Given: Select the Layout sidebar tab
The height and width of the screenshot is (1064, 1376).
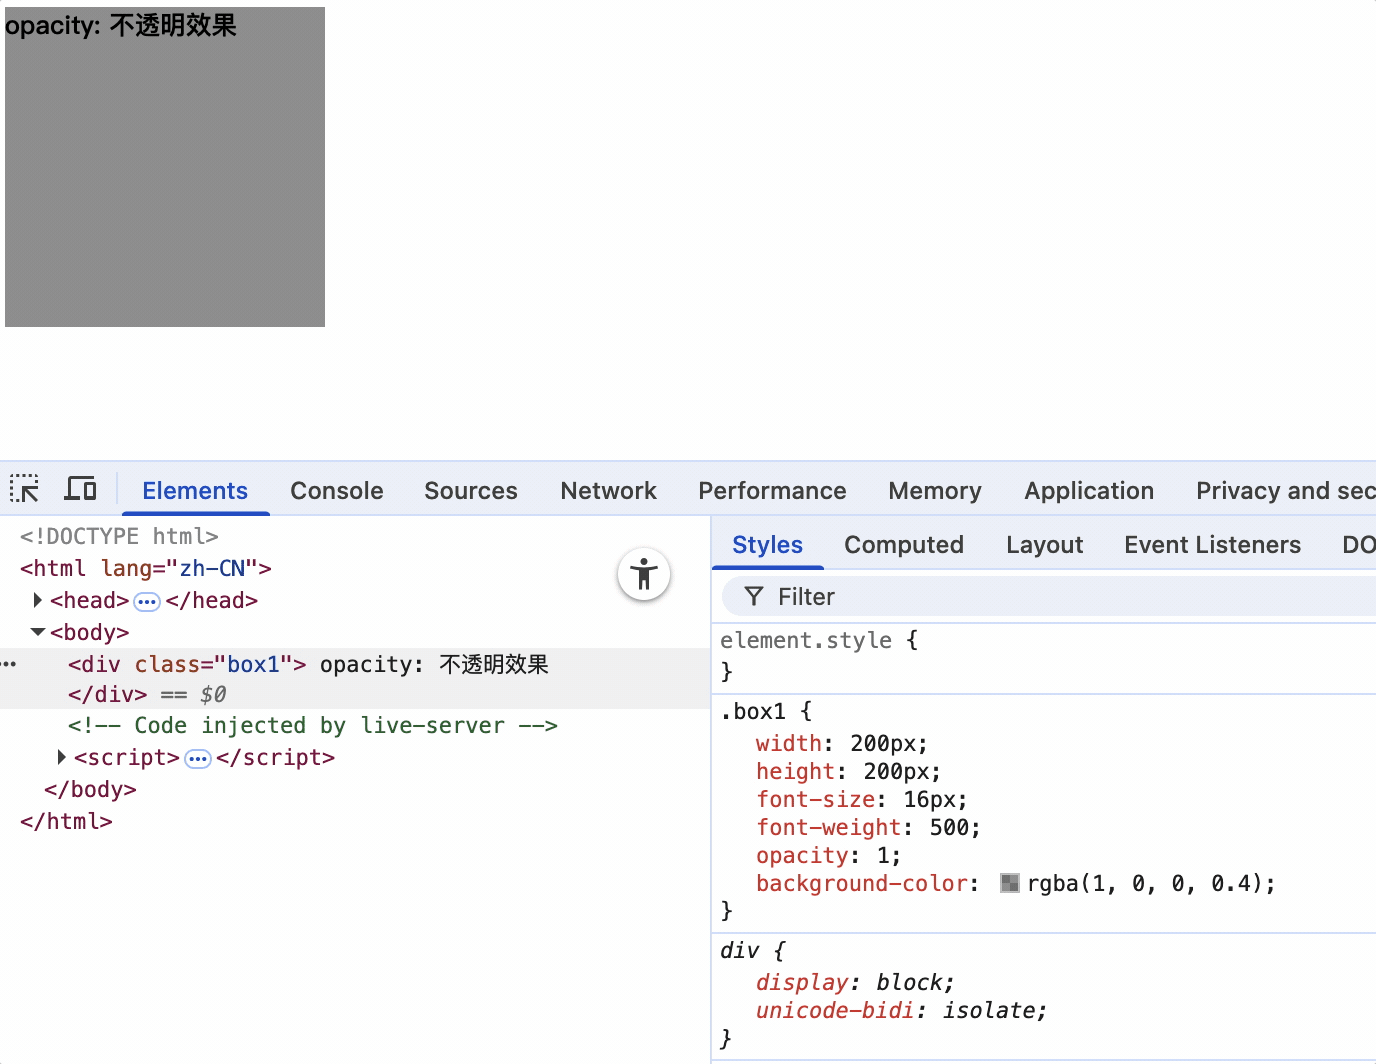Looking at the screenshot, I should click(x=1045, y=545).
